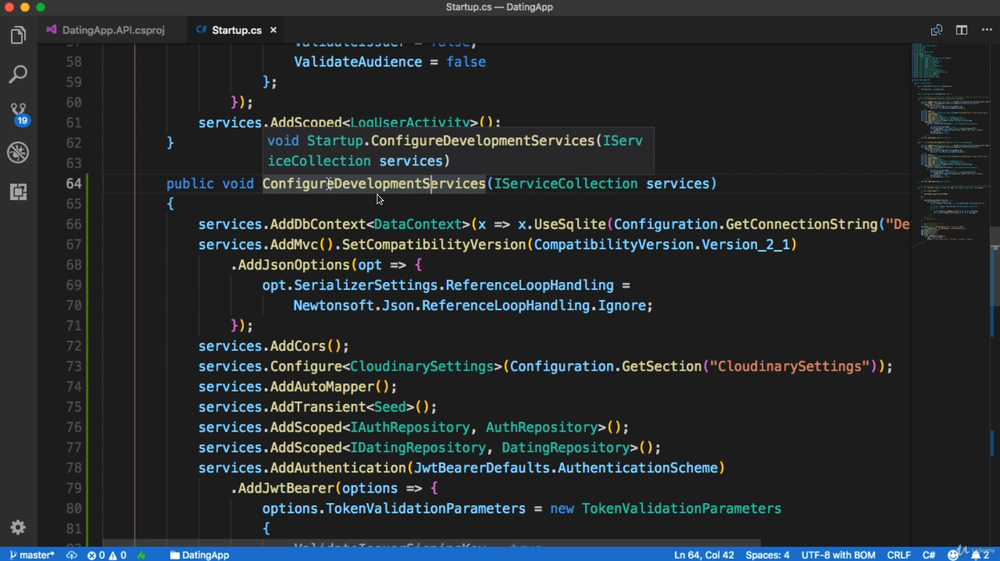This screenshot has width=1000, height=561.
Task: Click AuthRepository on line 76
Action: click(x=541, y=428)
